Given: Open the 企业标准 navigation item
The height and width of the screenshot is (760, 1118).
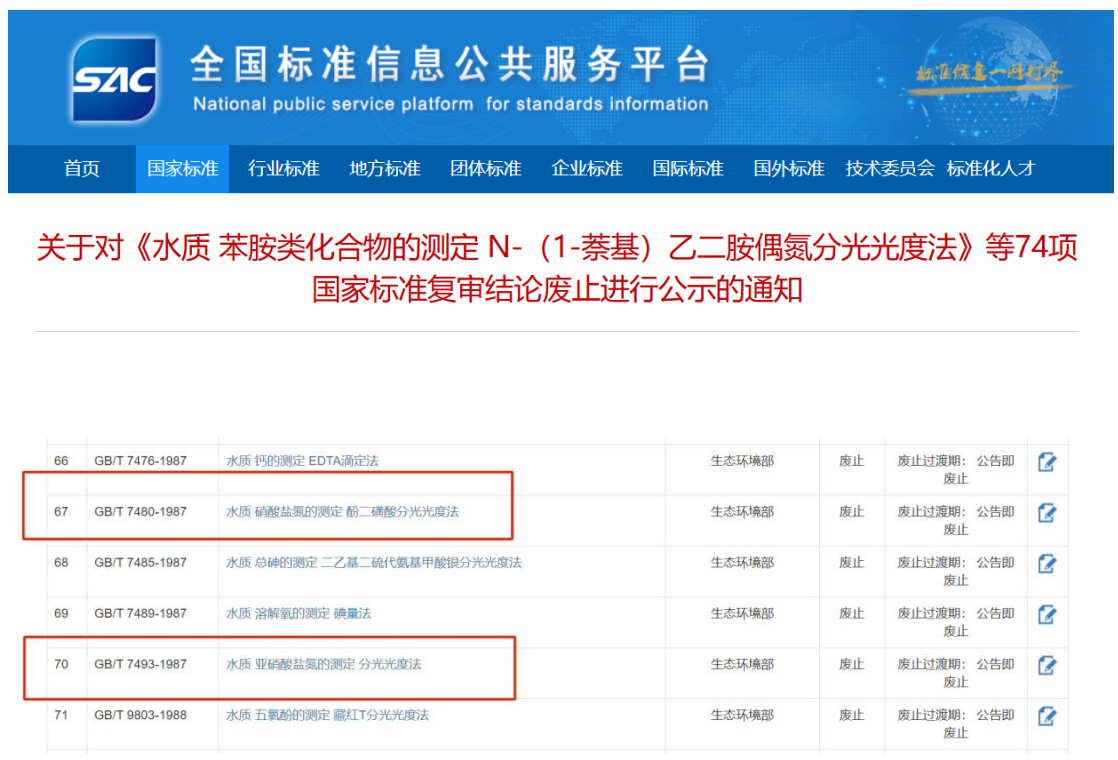Looking at the screenshot, I should [x=587, y=169].
